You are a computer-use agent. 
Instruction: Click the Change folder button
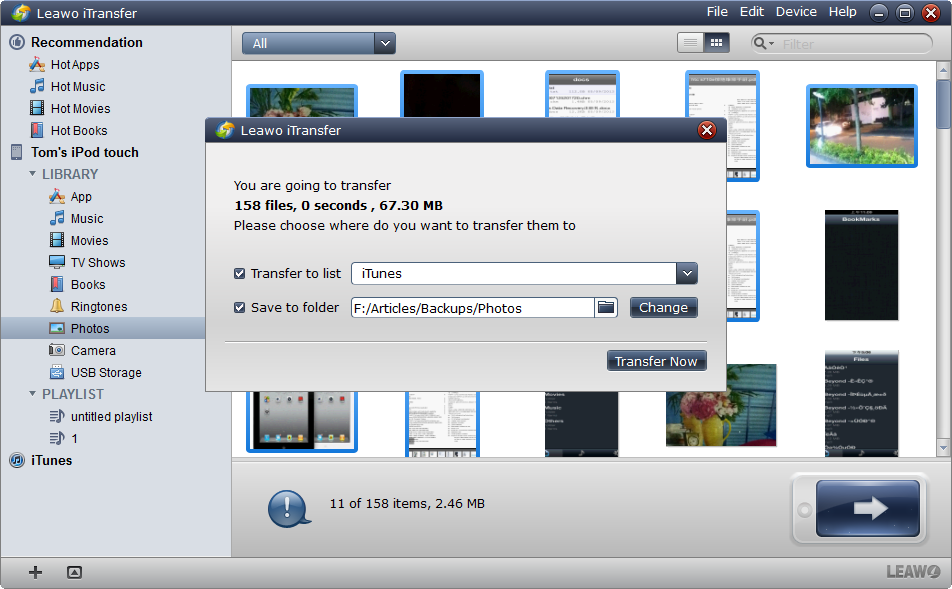click(663, 307)
